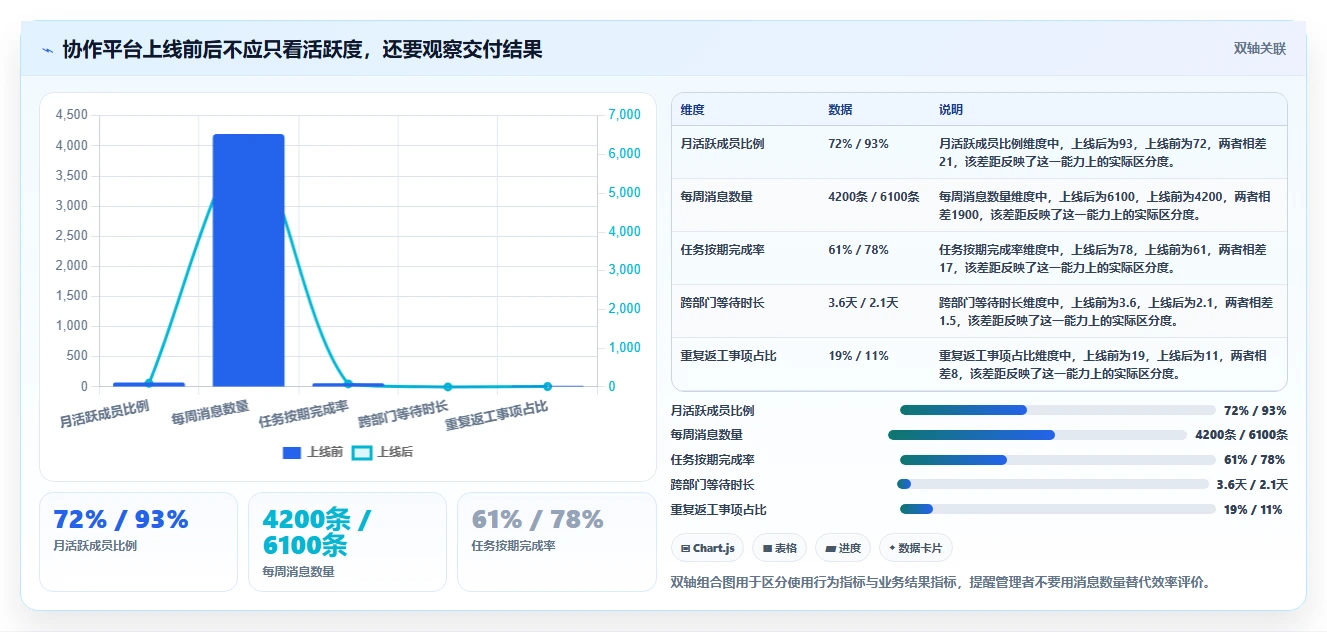Click the footer note about 双轴组合图
Viewport: 1327px width, 632px height.
pyautogui.click(x=941, y=582)
